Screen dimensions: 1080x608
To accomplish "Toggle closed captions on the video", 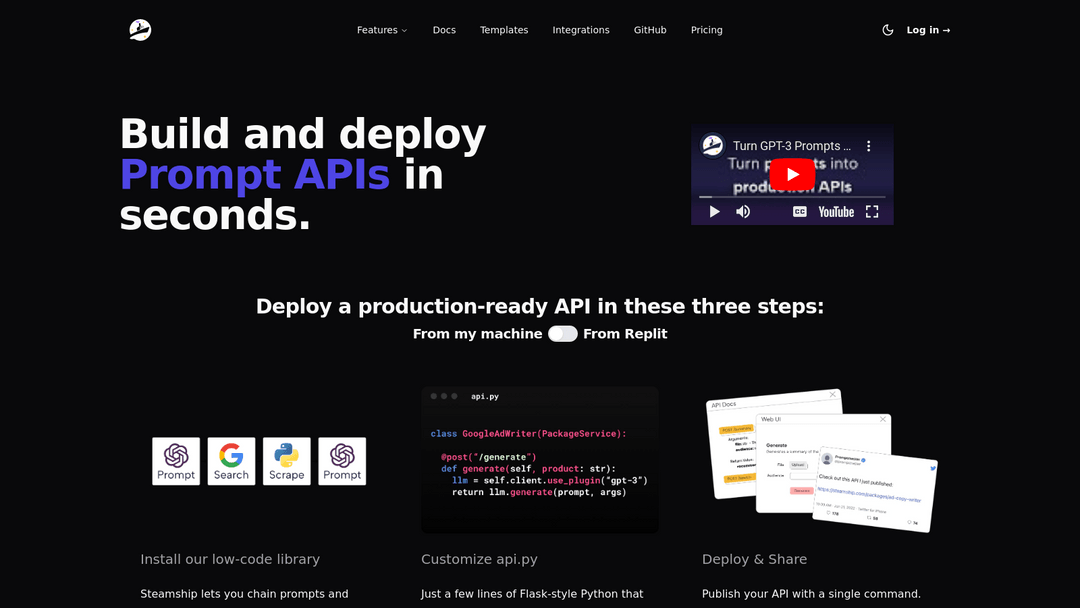I will point(799,211).
